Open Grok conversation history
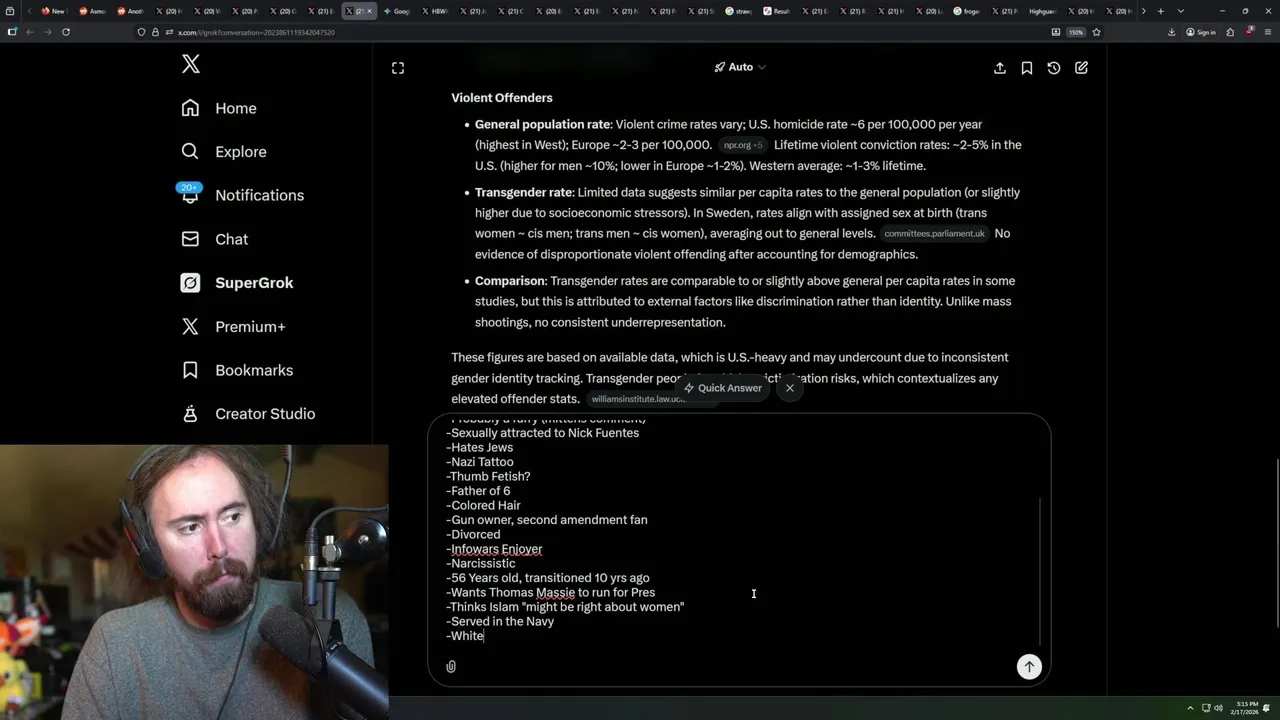Image resolution: width=1280 pixels, height=720 pixels. pos(1054,68)
